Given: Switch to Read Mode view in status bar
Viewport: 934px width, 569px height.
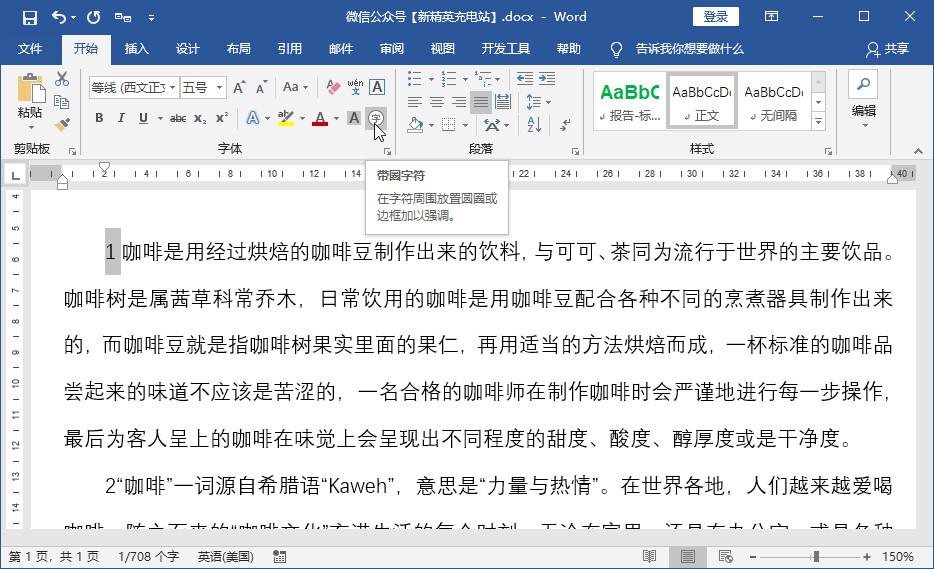Looking at the screenshot, I should pyautogui.click(x=649, y=556).
